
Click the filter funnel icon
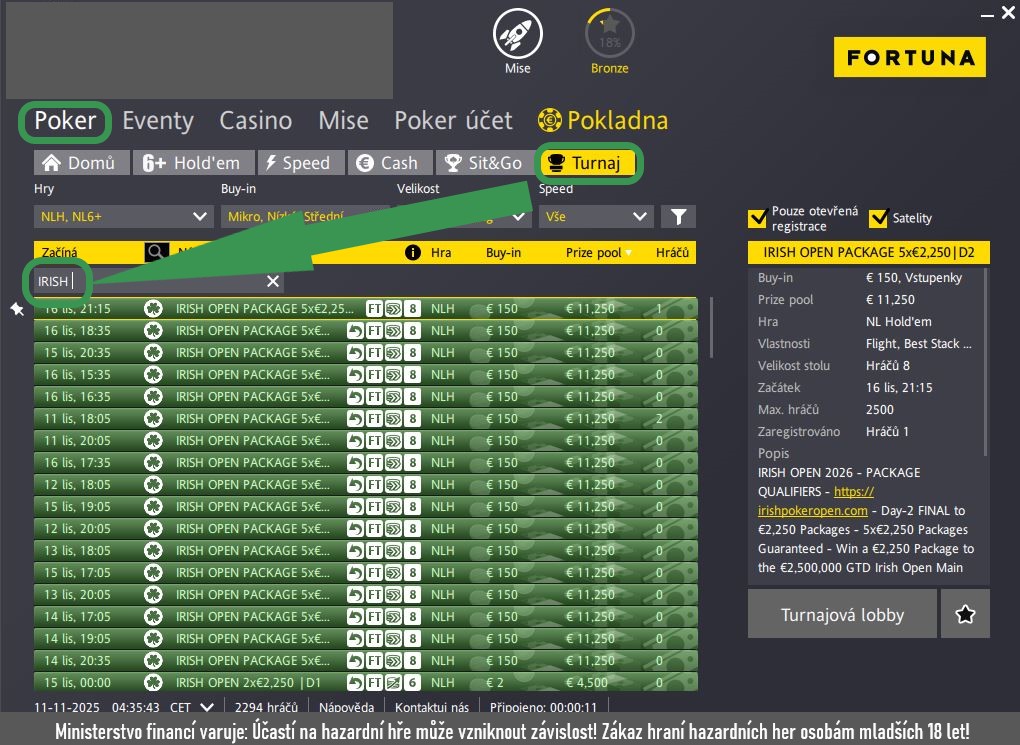pyautogui.click(x=679, y=216)
